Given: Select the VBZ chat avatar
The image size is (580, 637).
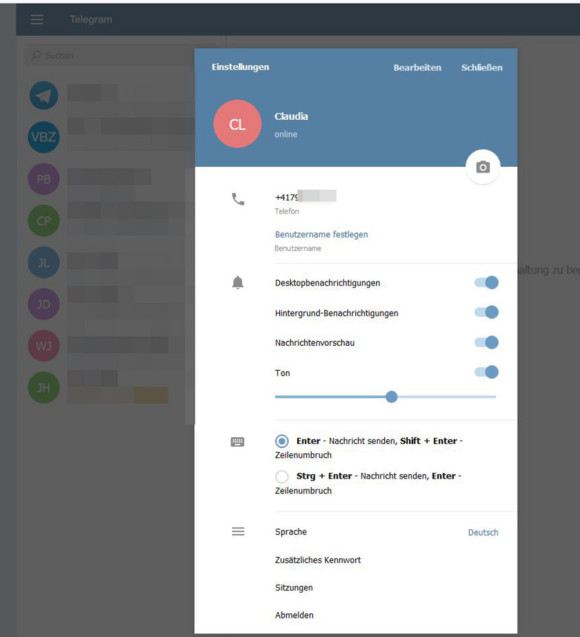Looking at the screenshot, I should [x=44, y=137].
